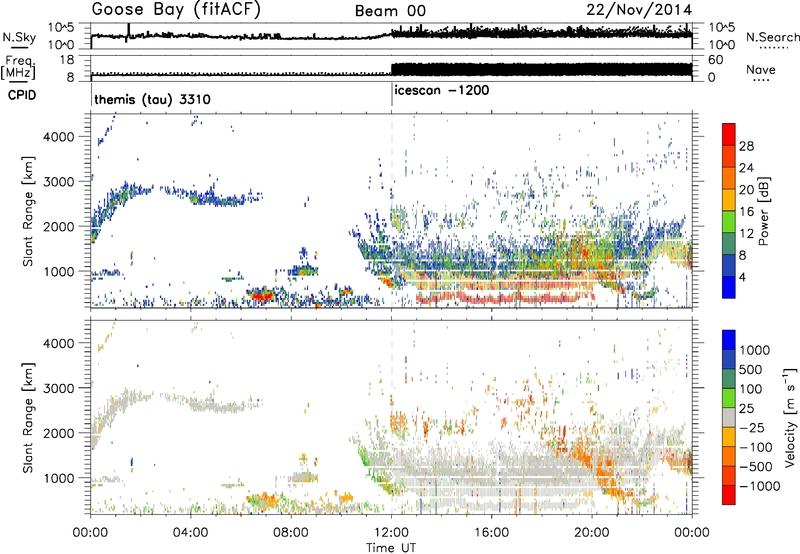The width and height of the screenshot is (800, 554).
Task: Click the '4000' tick on the power panel
Action: click(x=59, y=137)
